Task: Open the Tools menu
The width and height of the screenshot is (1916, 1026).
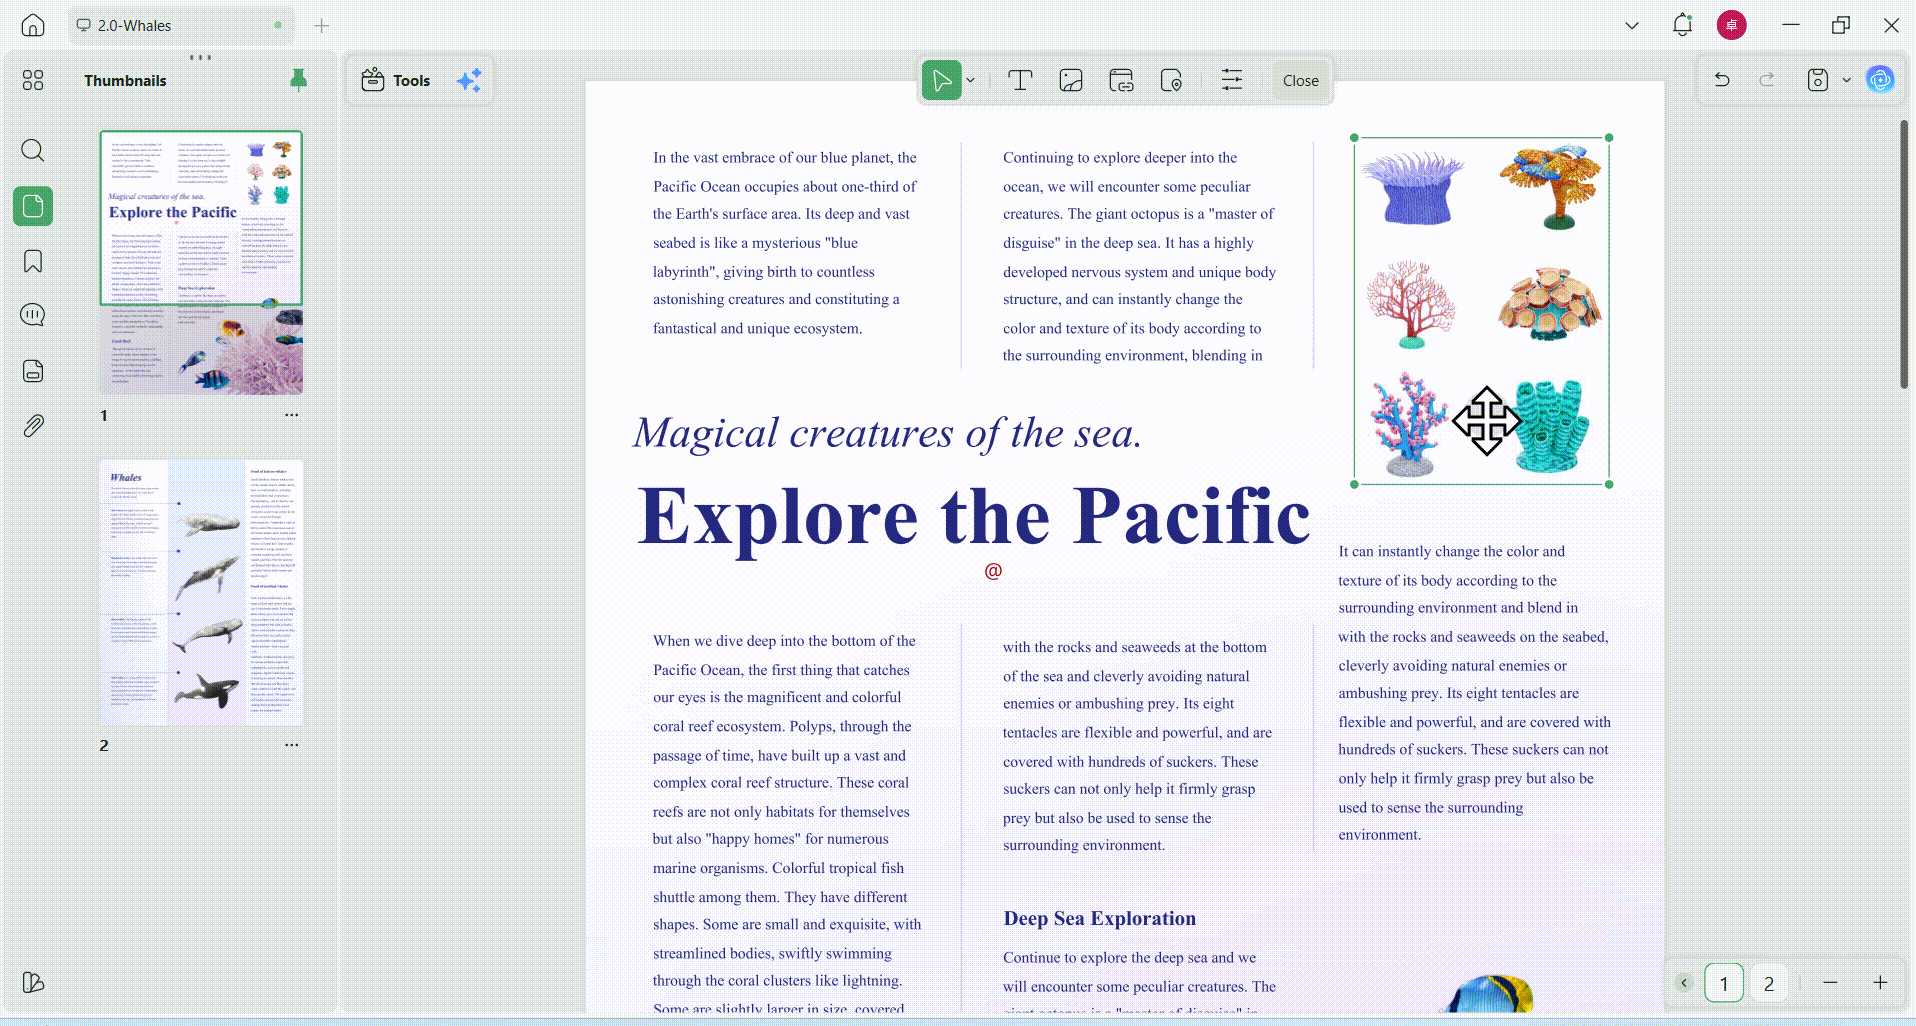Action: [396, 80]
